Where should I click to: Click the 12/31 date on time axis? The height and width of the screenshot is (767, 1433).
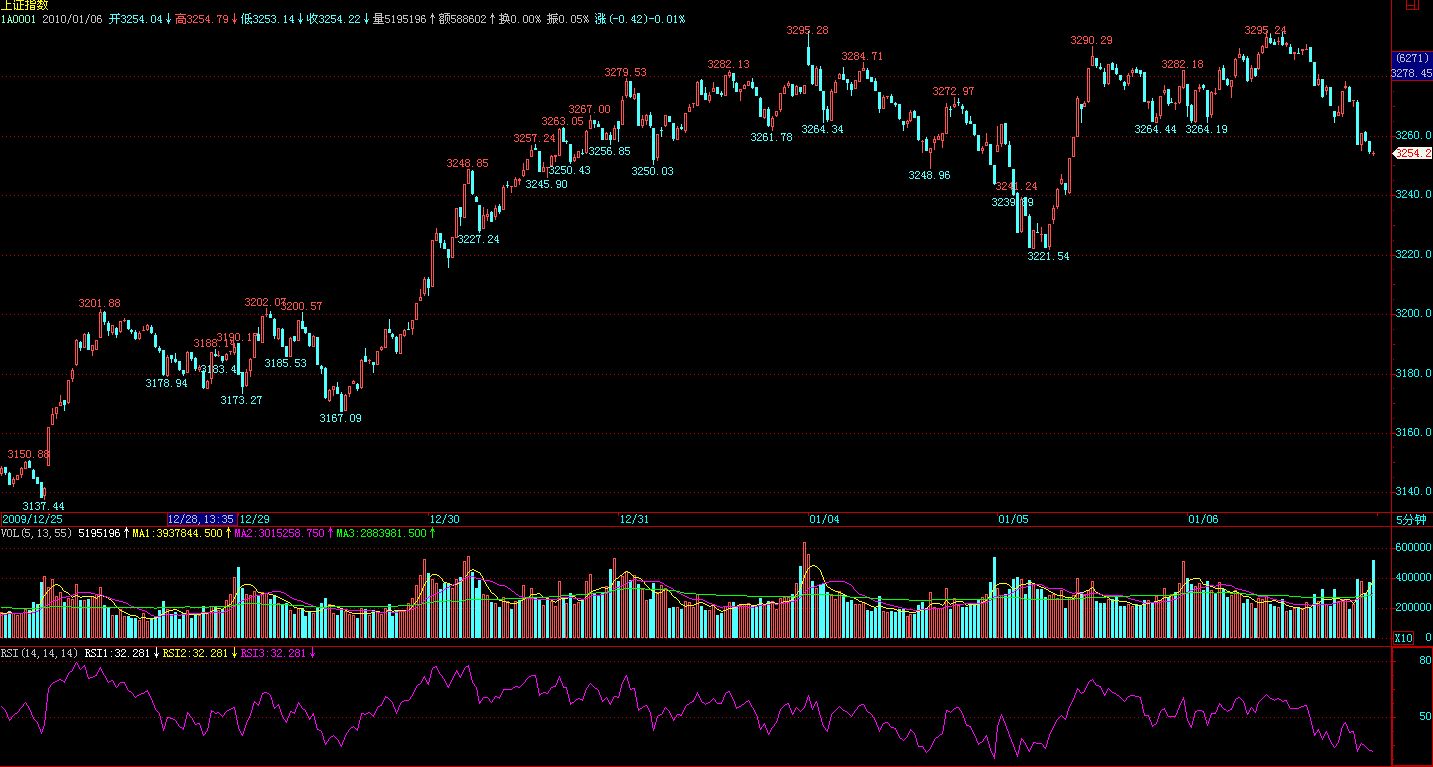[x=635, y=519]
